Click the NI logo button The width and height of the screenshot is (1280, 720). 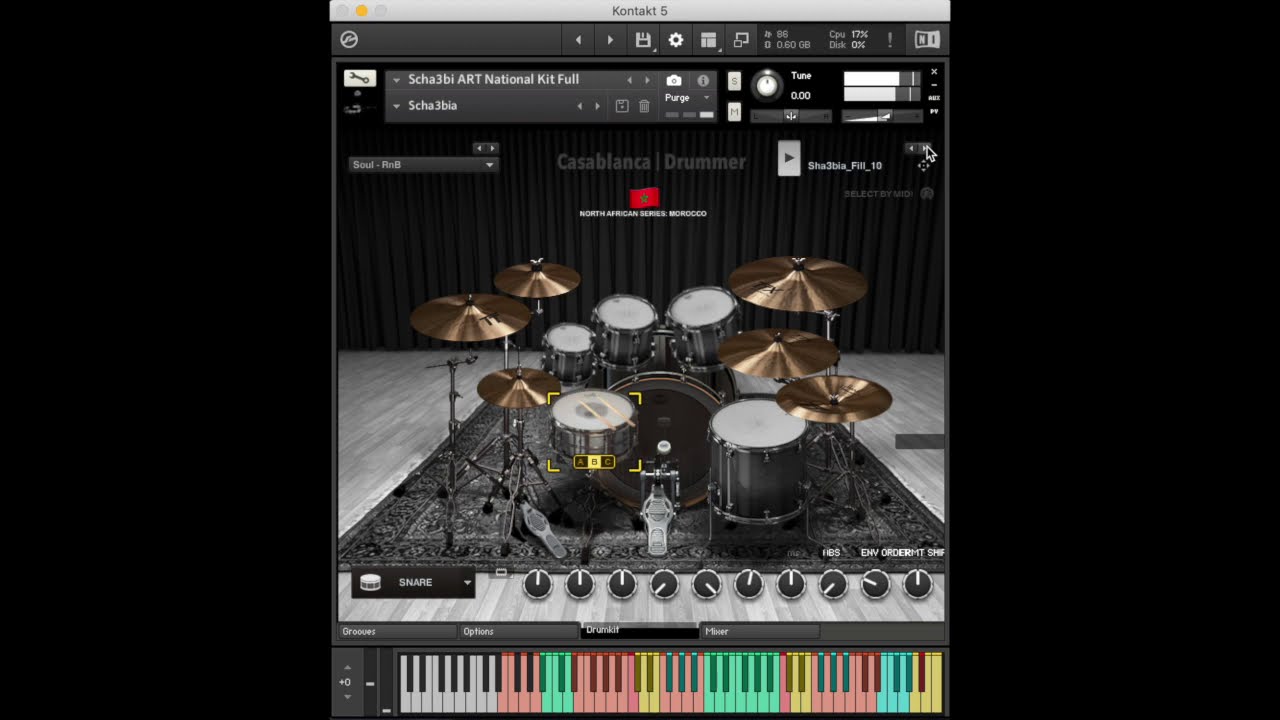coord(927,40)
